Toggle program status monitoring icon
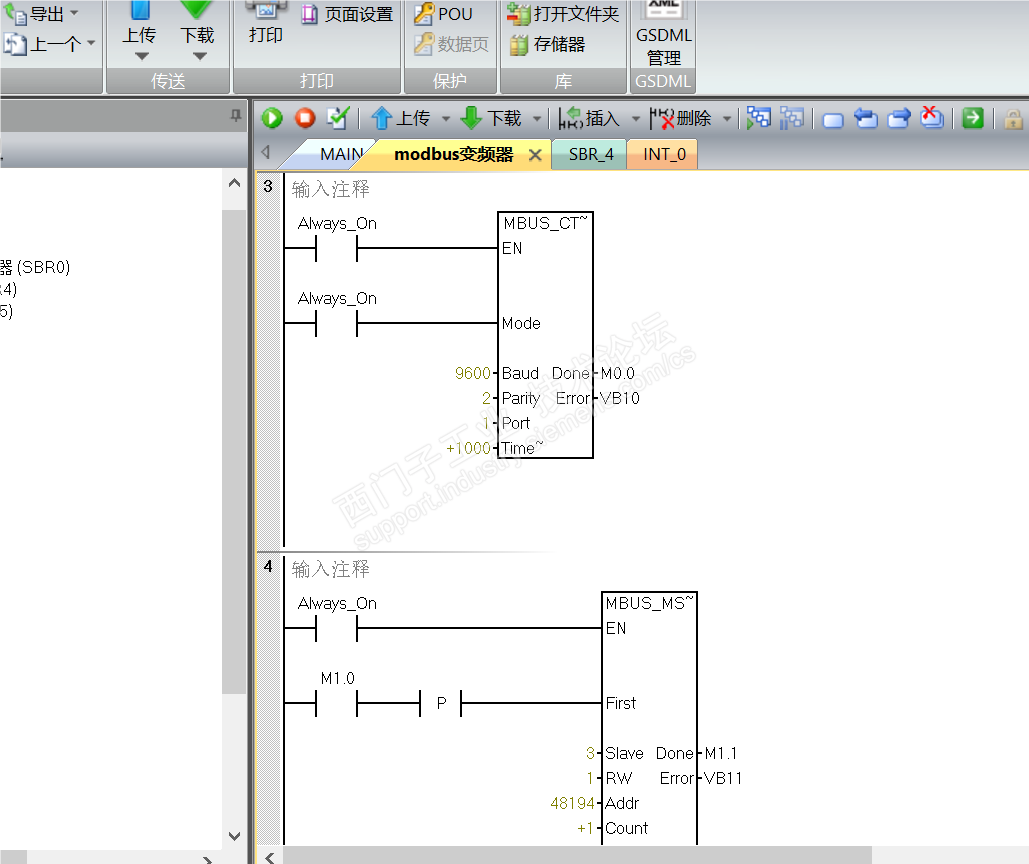Image resolution: width=1029 pixels, height=864 pixels. (759, 118)
